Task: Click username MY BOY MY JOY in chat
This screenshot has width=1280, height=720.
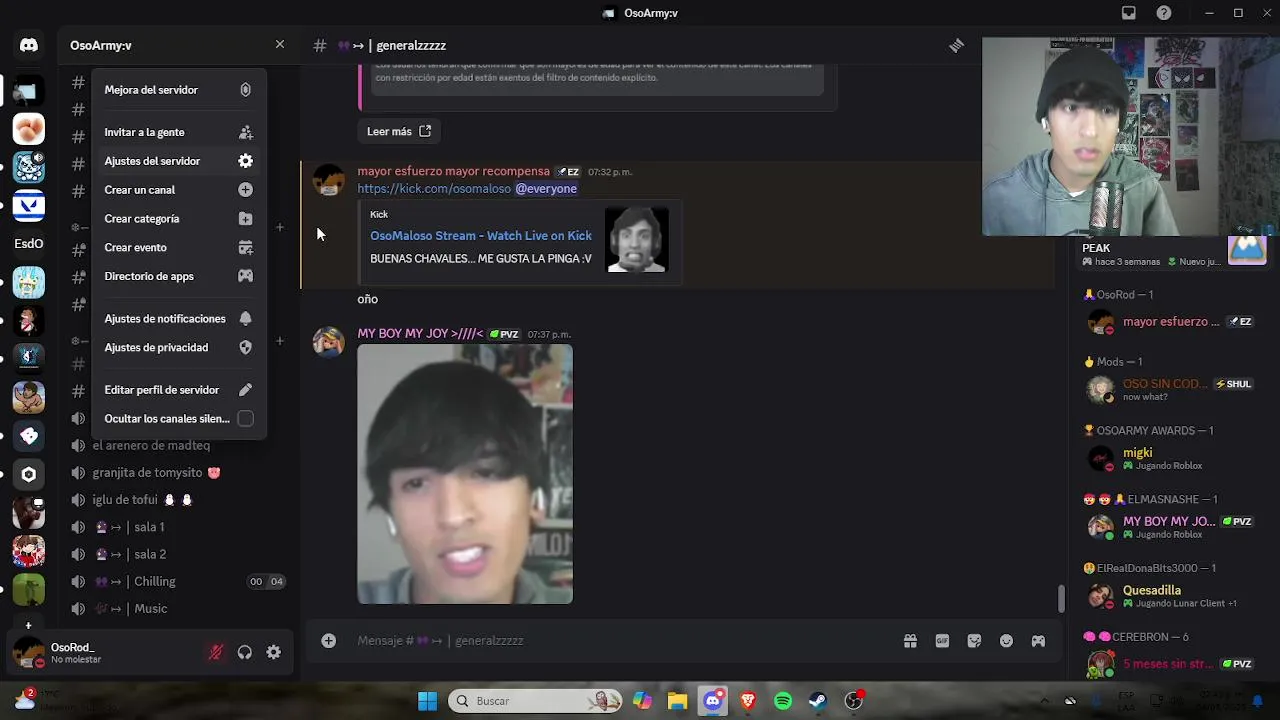Action: (x=420, y=334)
